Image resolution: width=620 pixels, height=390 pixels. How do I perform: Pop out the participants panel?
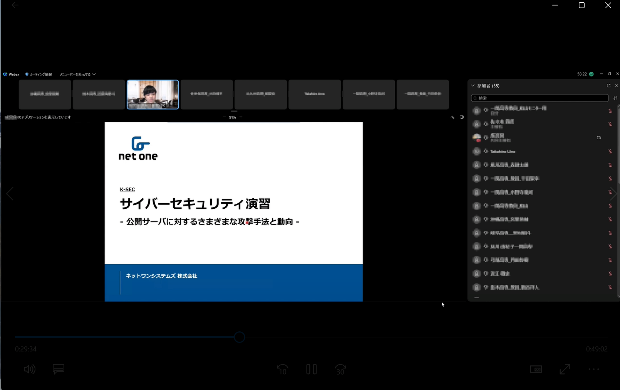tap(609, 85)
